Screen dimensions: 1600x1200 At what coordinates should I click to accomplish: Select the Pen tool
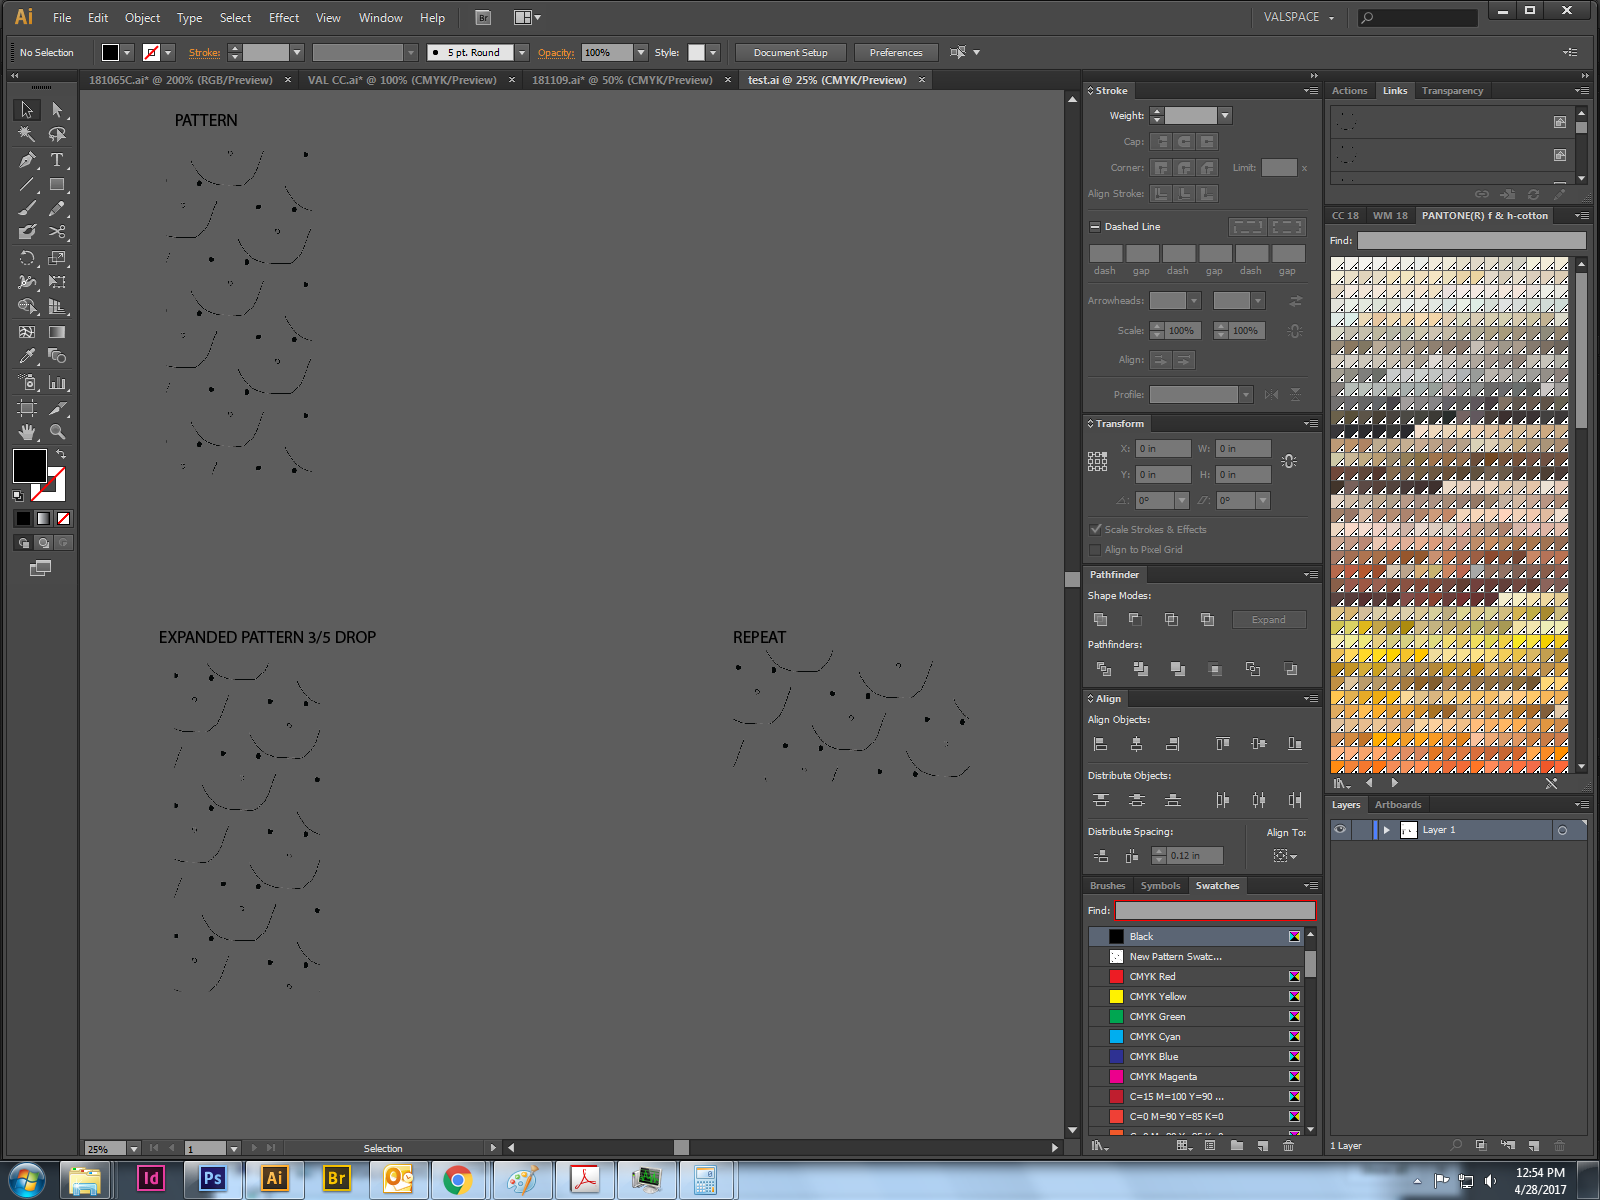point(27,160)
